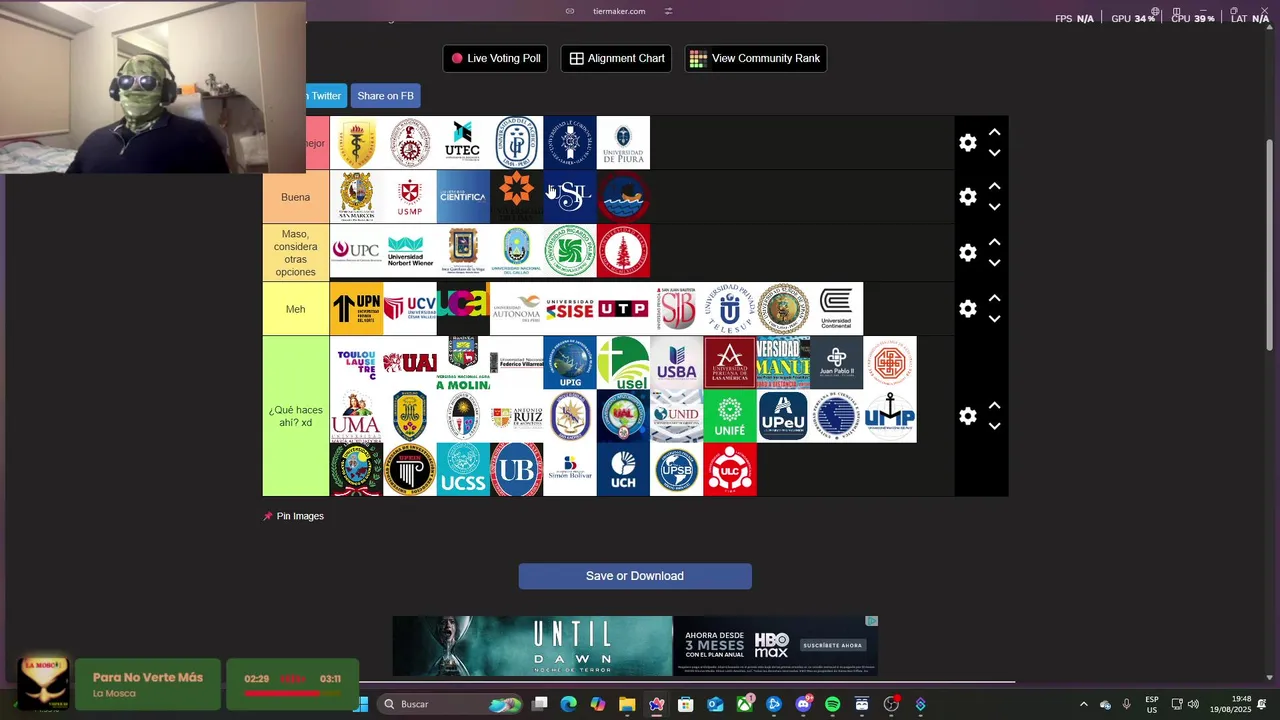Select the Universidad Norbert Wiener logo
The height and width of the screenshot is (720, 1280).
point(410,251)
